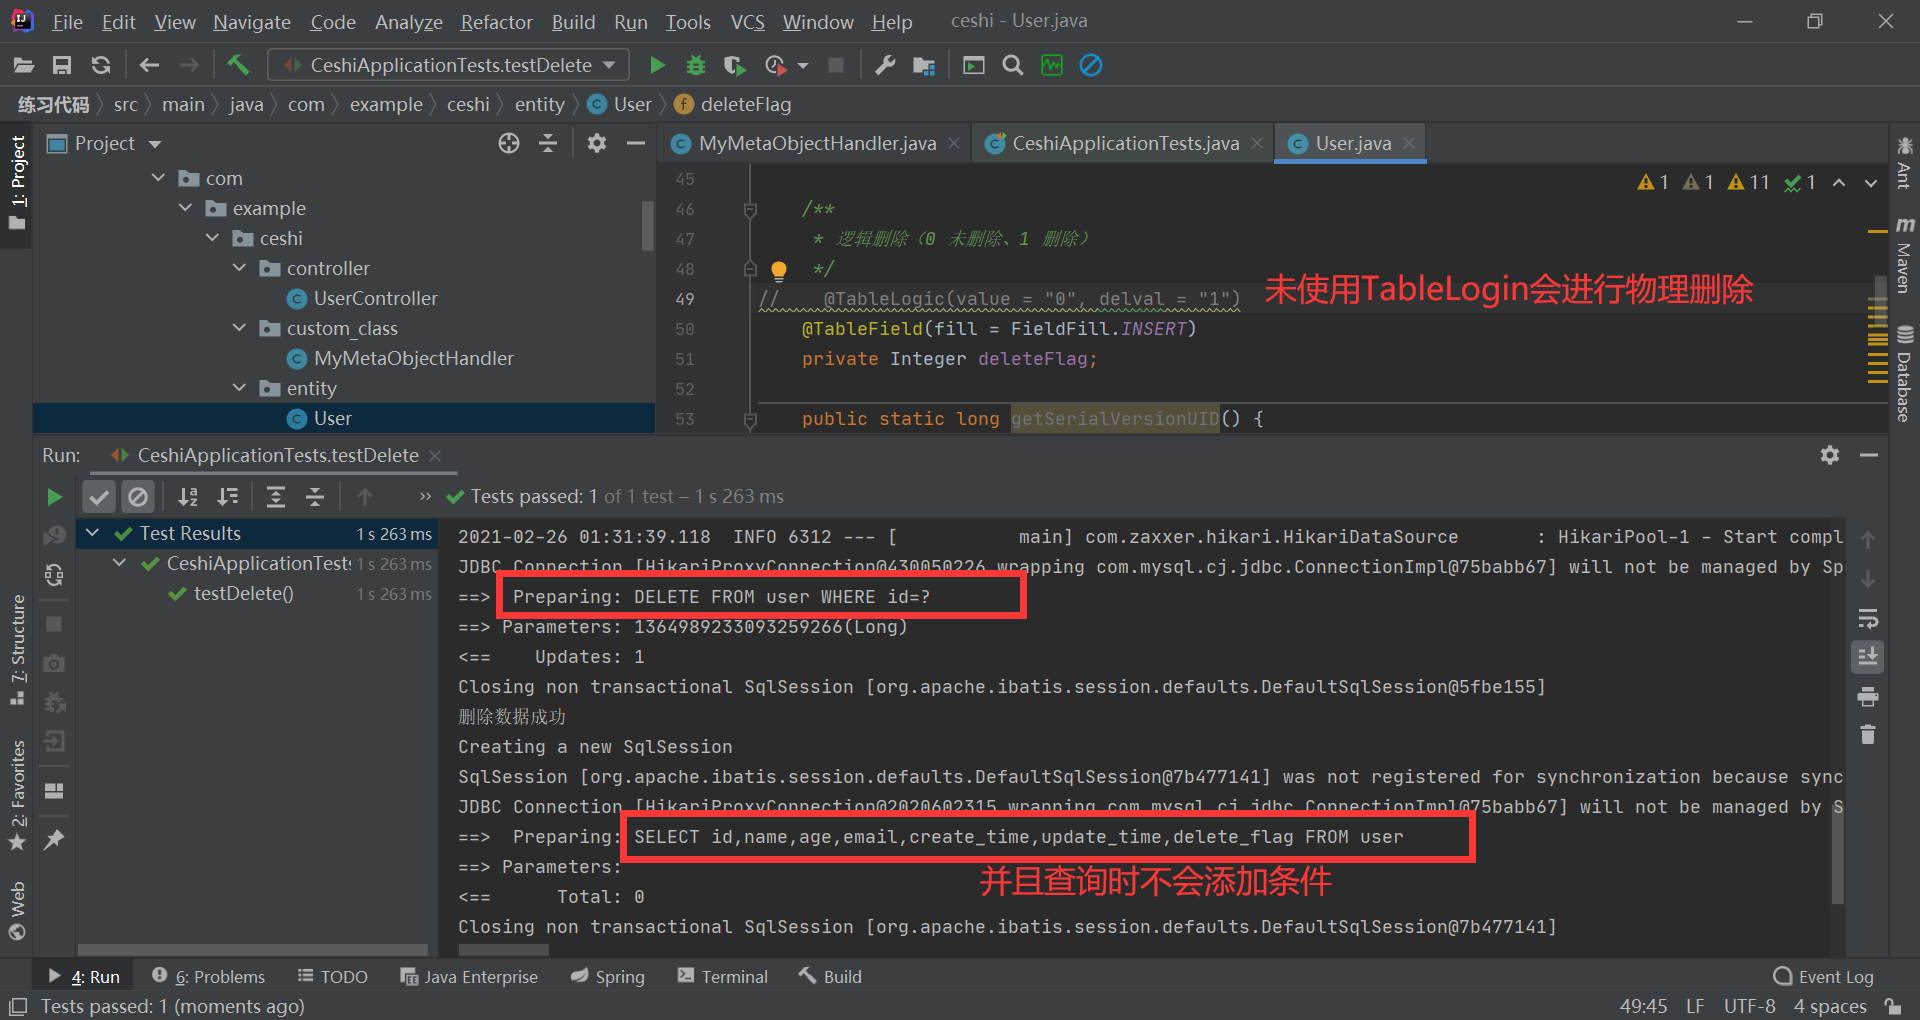The image size is (1920, 1020).
Task: Close the User.java tab
Action: pos(1409,143)
